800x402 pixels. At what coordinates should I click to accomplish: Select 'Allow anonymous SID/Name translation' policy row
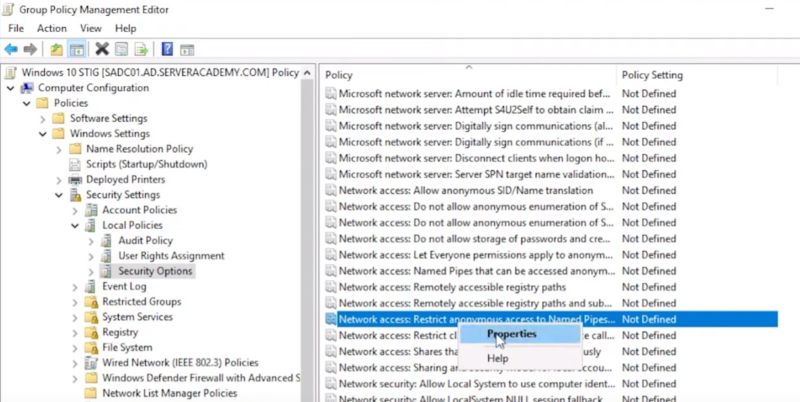pyautogui.click(x=473, y=190)
